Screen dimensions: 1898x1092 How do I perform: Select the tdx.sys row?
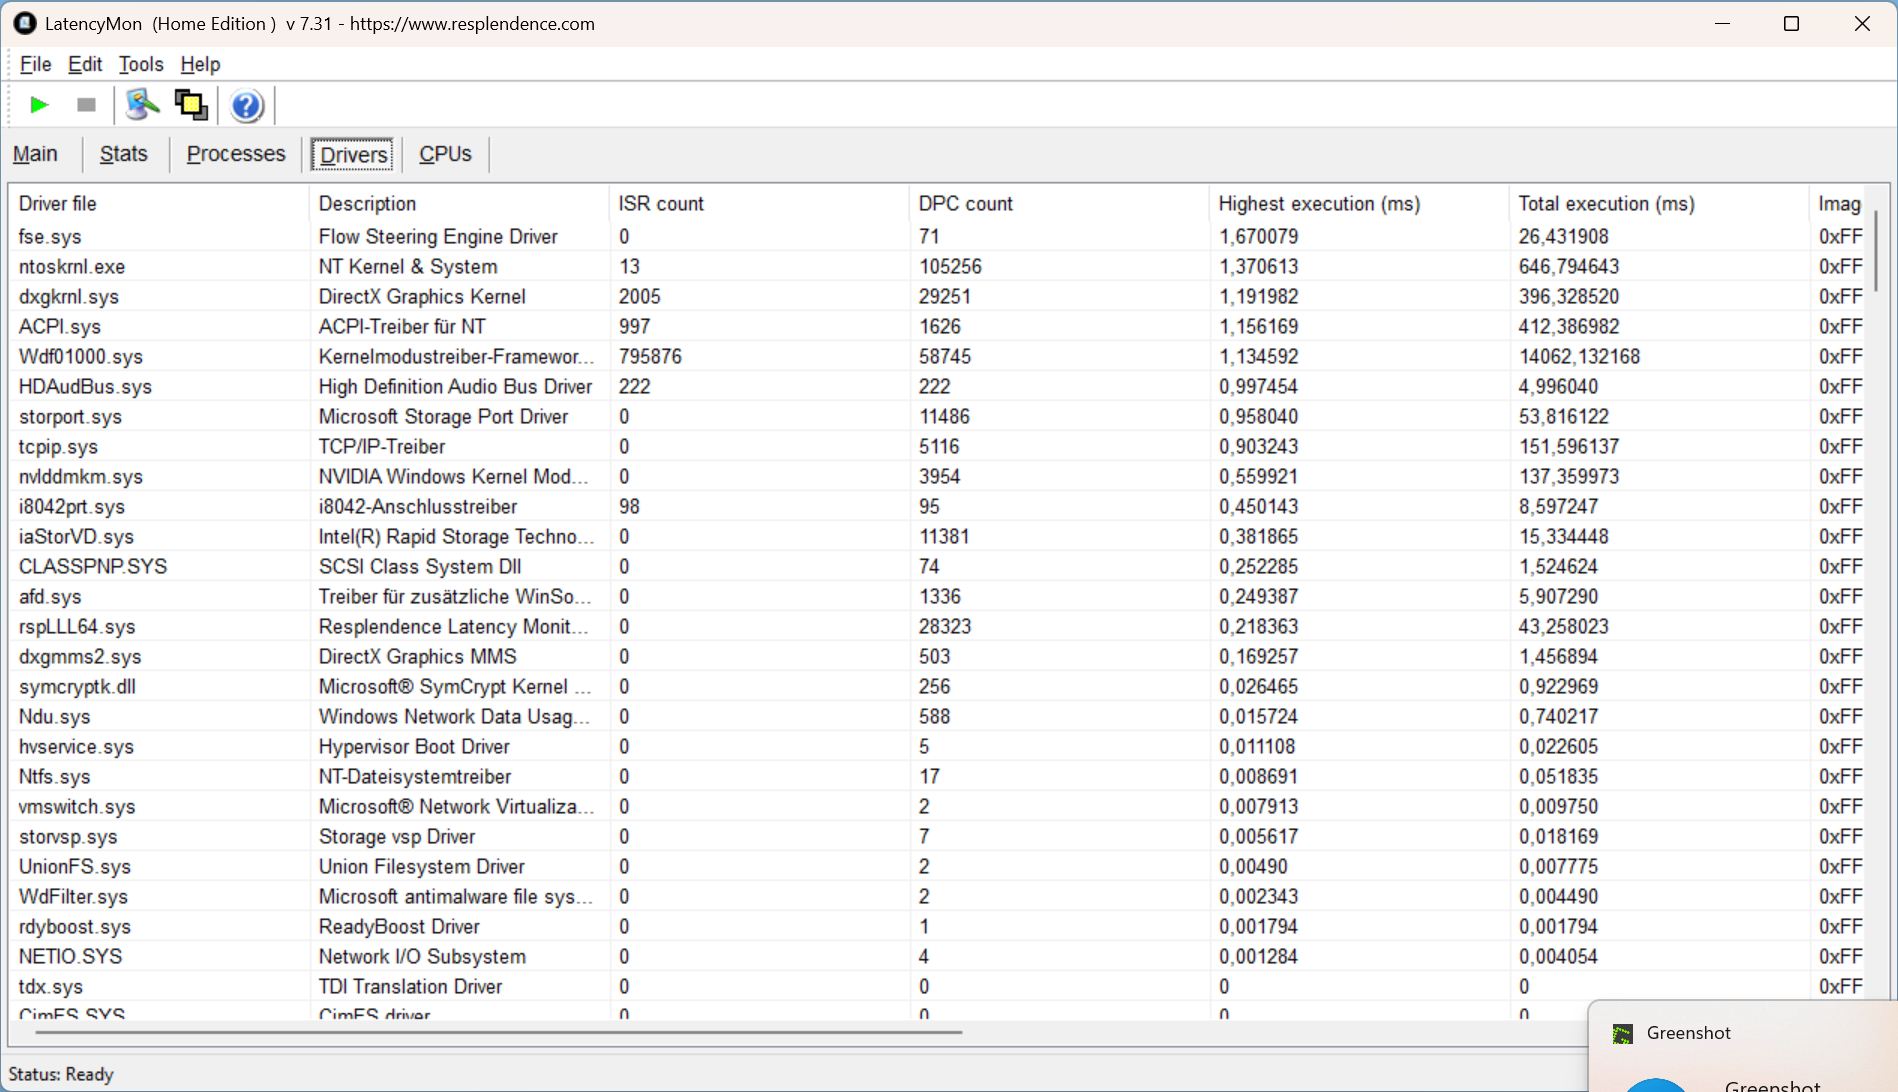tap(938, 987)
